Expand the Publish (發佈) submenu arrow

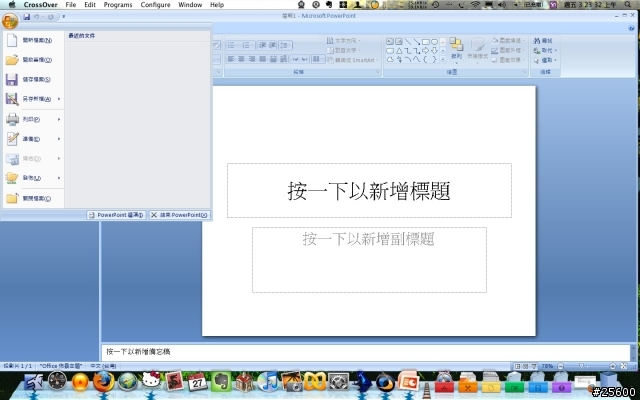tap(59, 178)
